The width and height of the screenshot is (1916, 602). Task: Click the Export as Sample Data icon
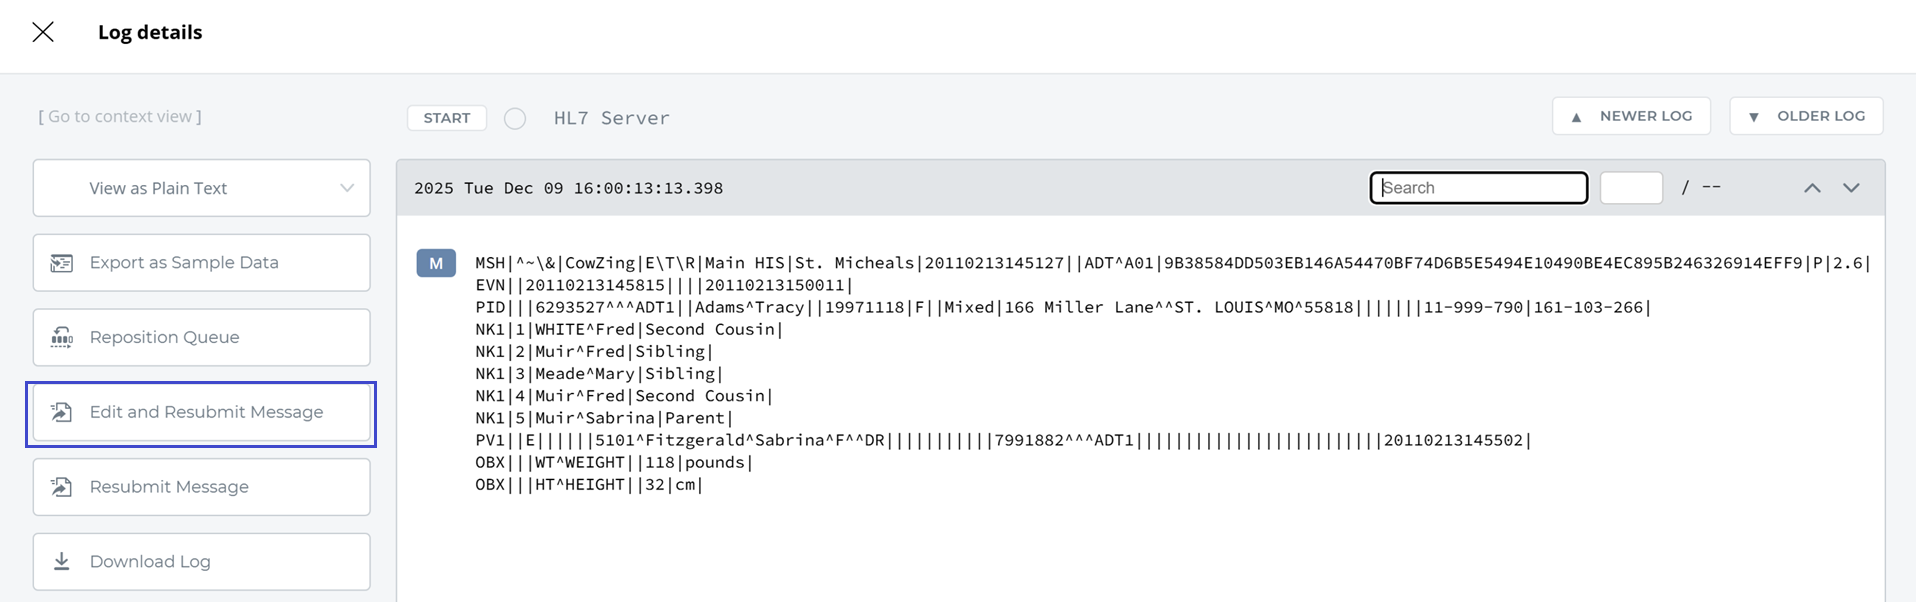pos(62,263)
